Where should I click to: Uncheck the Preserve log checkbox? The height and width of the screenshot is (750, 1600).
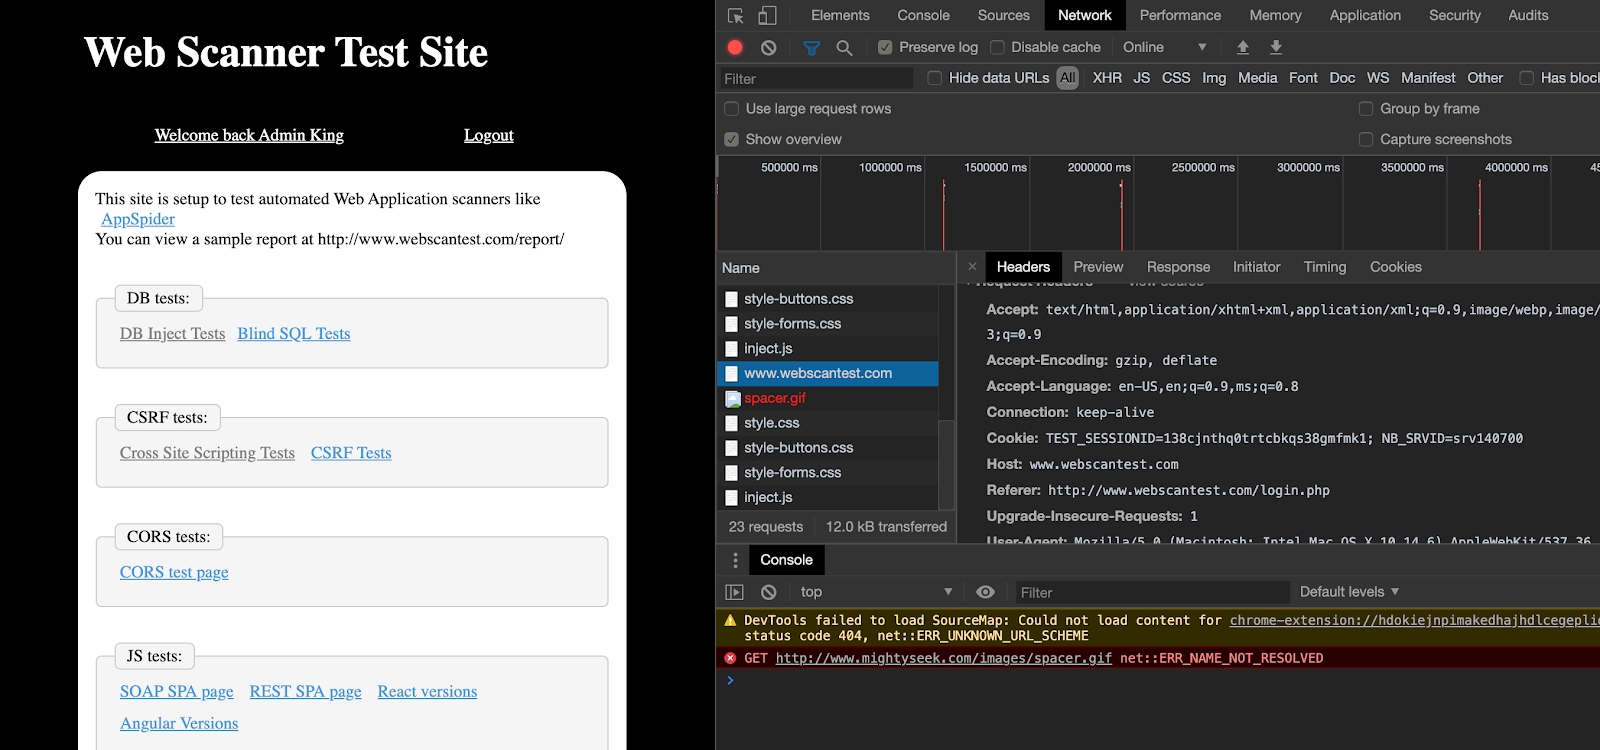(x=885, y=47)
